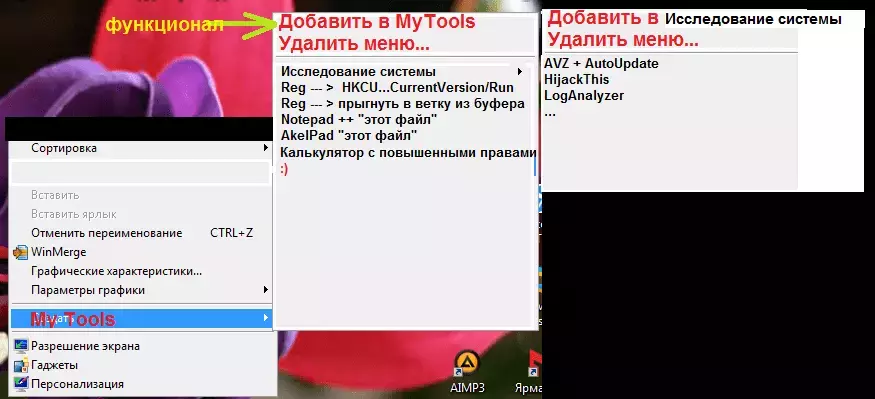The image size is (875, 399).
Task: Select the red :) menu entry
Action: pyautogui.click(x=284, y=170)
